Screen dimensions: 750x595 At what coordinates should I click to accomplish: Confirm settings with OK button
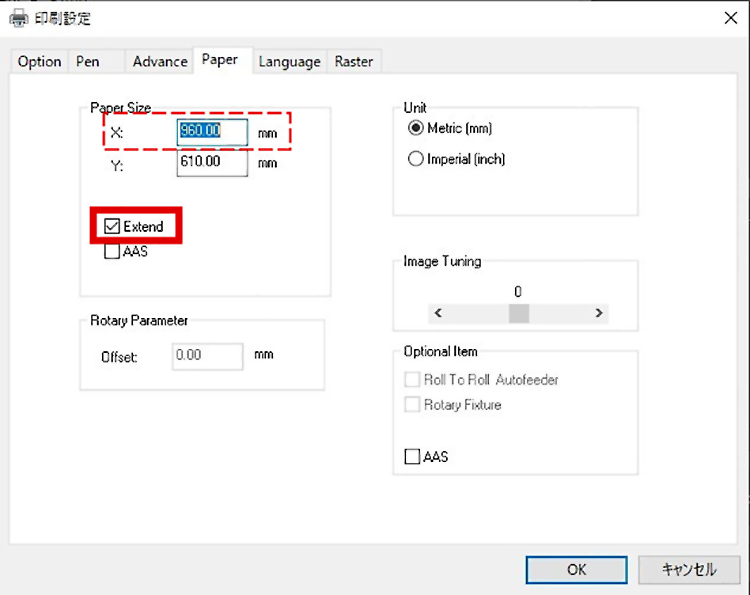pyautogui.click(x=576, y=570)
